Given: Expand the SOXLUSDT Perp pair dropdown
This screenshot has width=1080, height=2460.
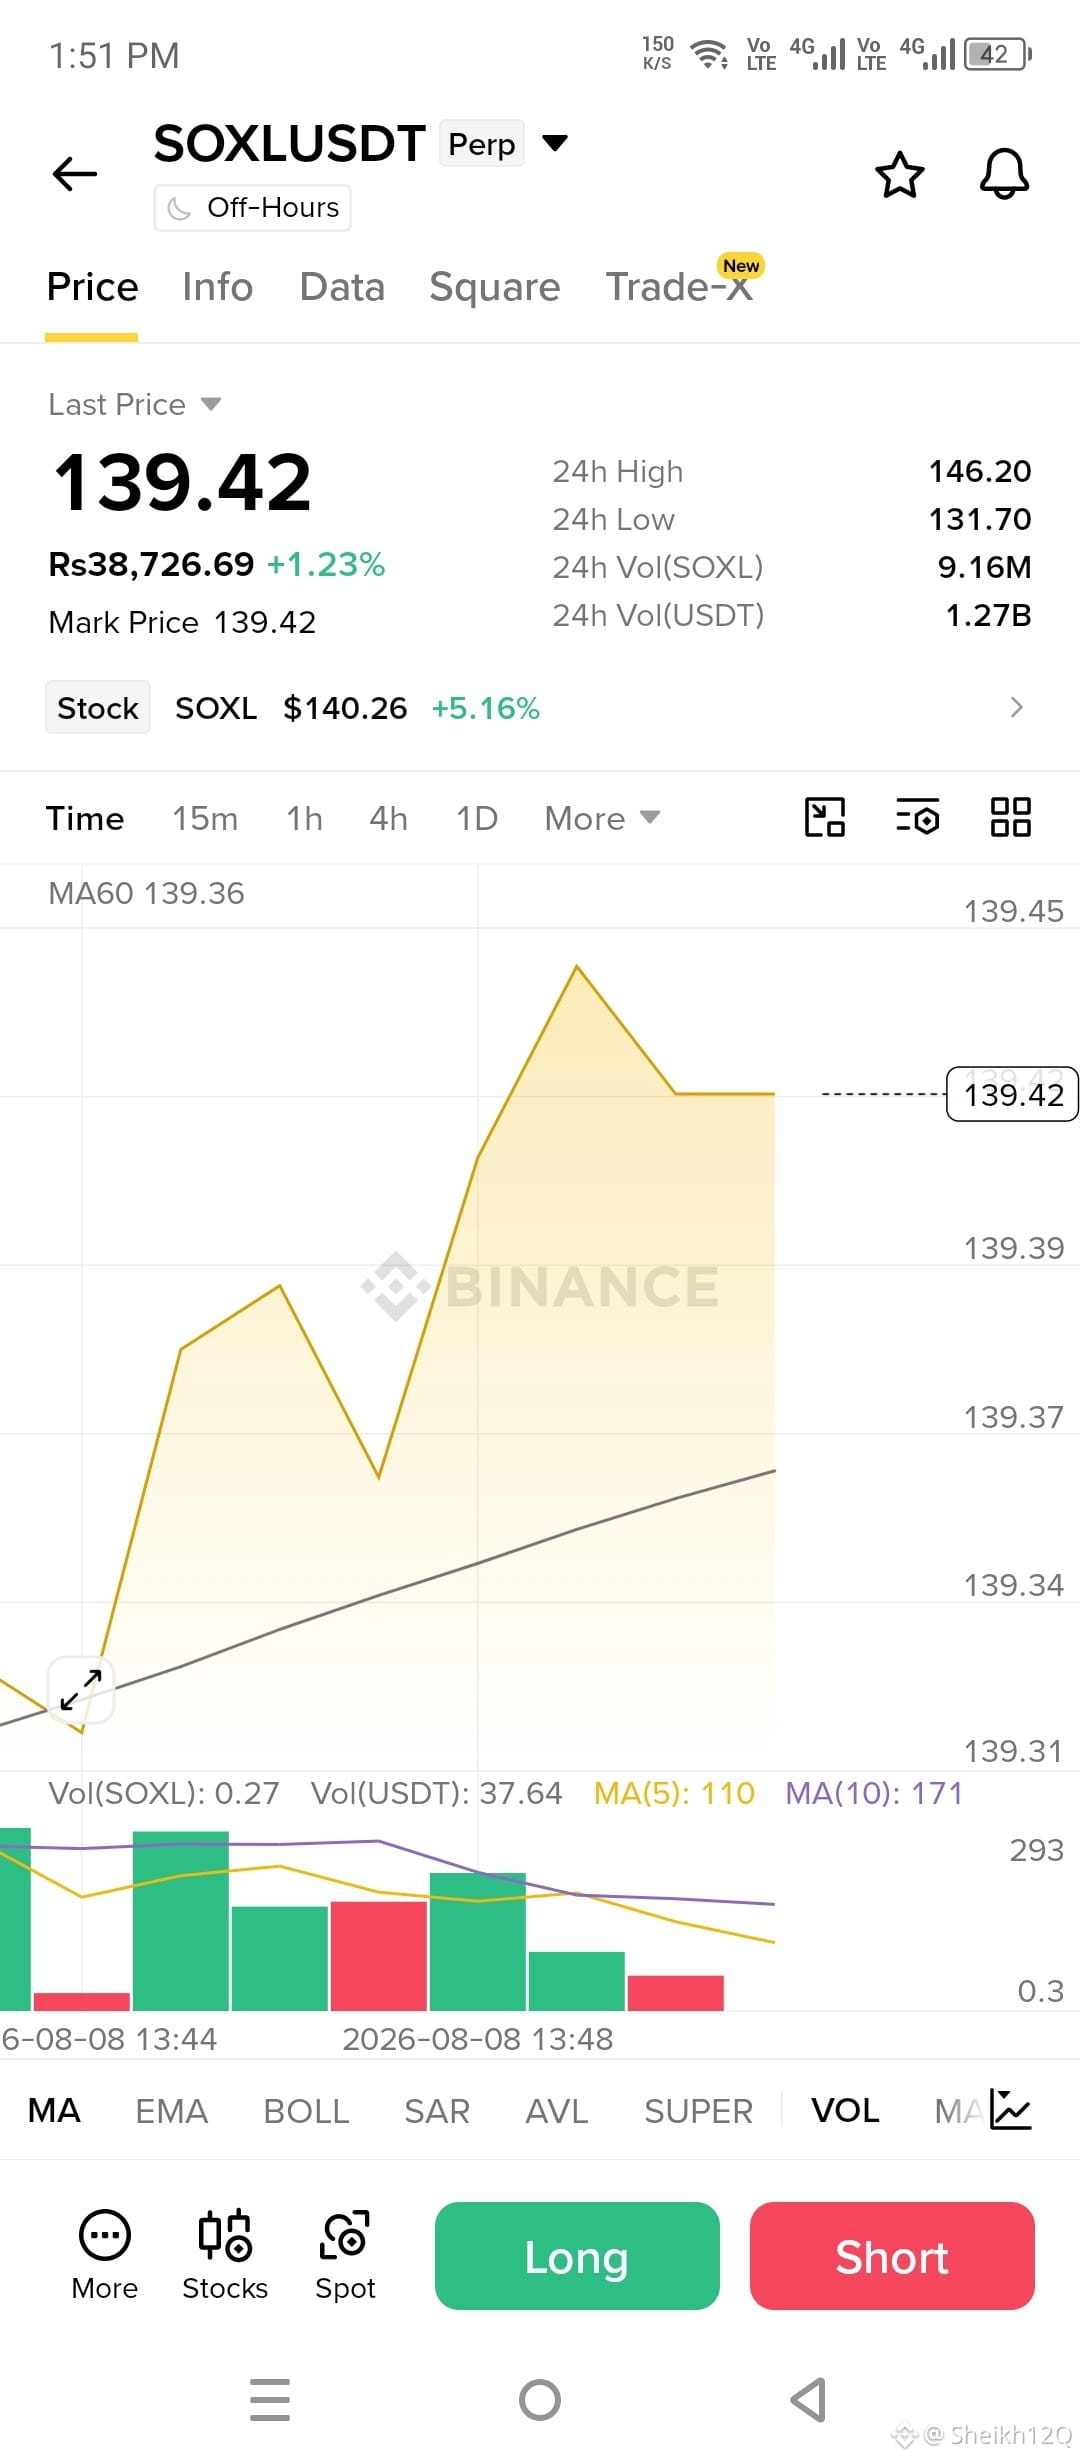Looking at the screenshot, I should tap(555, 143).
